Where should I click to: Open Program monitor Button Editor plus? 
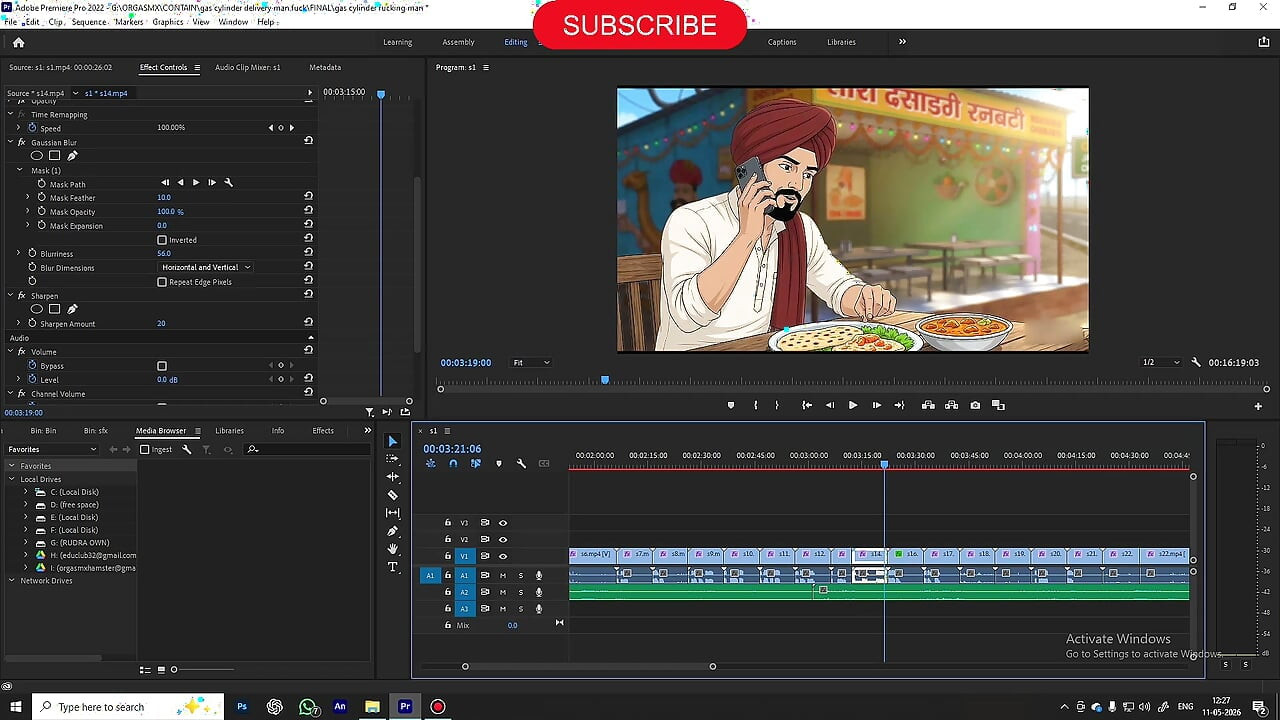click(1258, 406)
